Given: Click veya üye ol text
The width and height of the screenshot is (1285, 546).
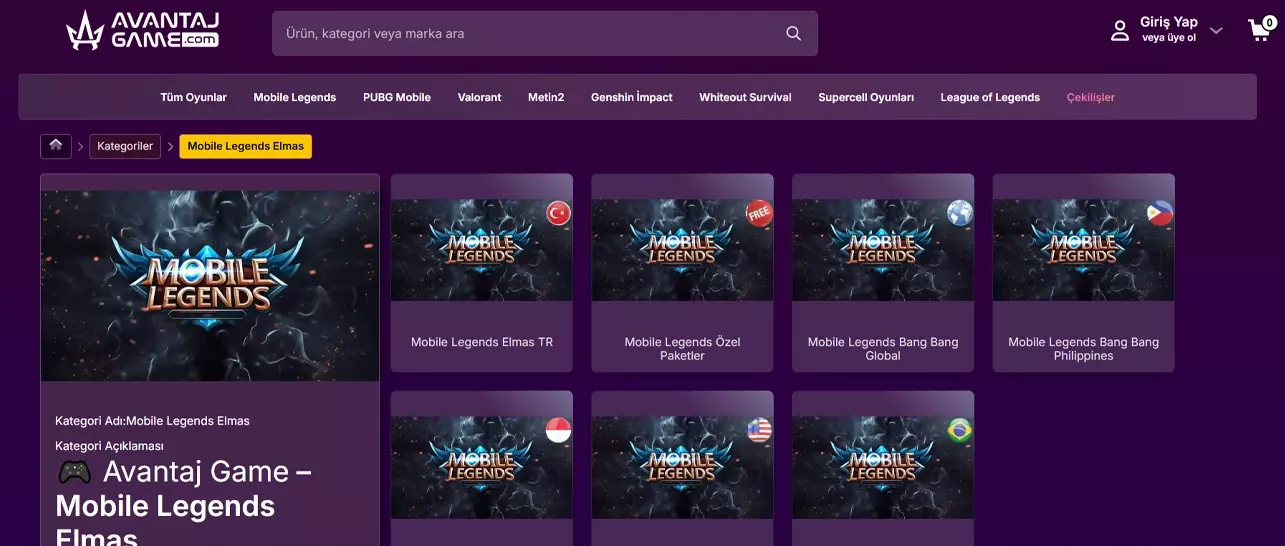Looking at the screenshot, I should pos(1169,38).
